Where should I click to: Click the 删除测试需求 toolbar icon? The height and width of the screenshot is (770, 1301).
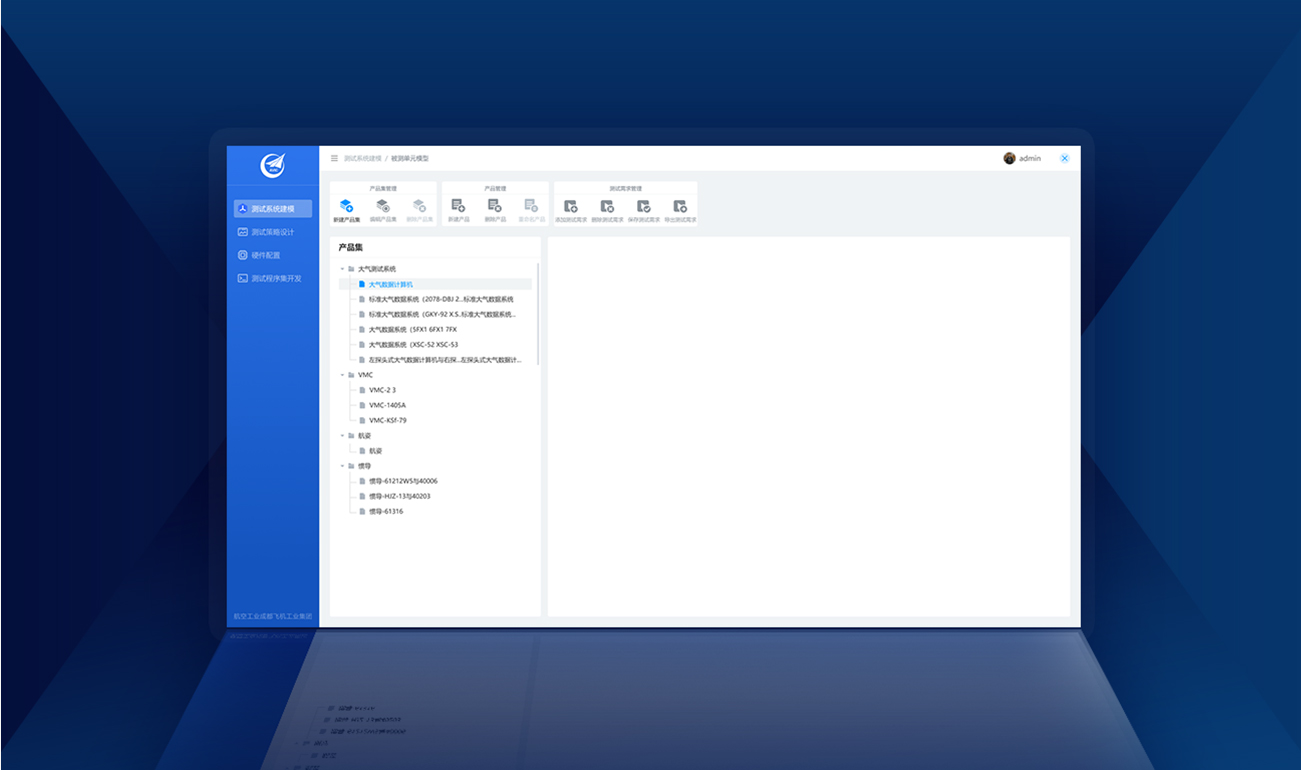(607, 206)
